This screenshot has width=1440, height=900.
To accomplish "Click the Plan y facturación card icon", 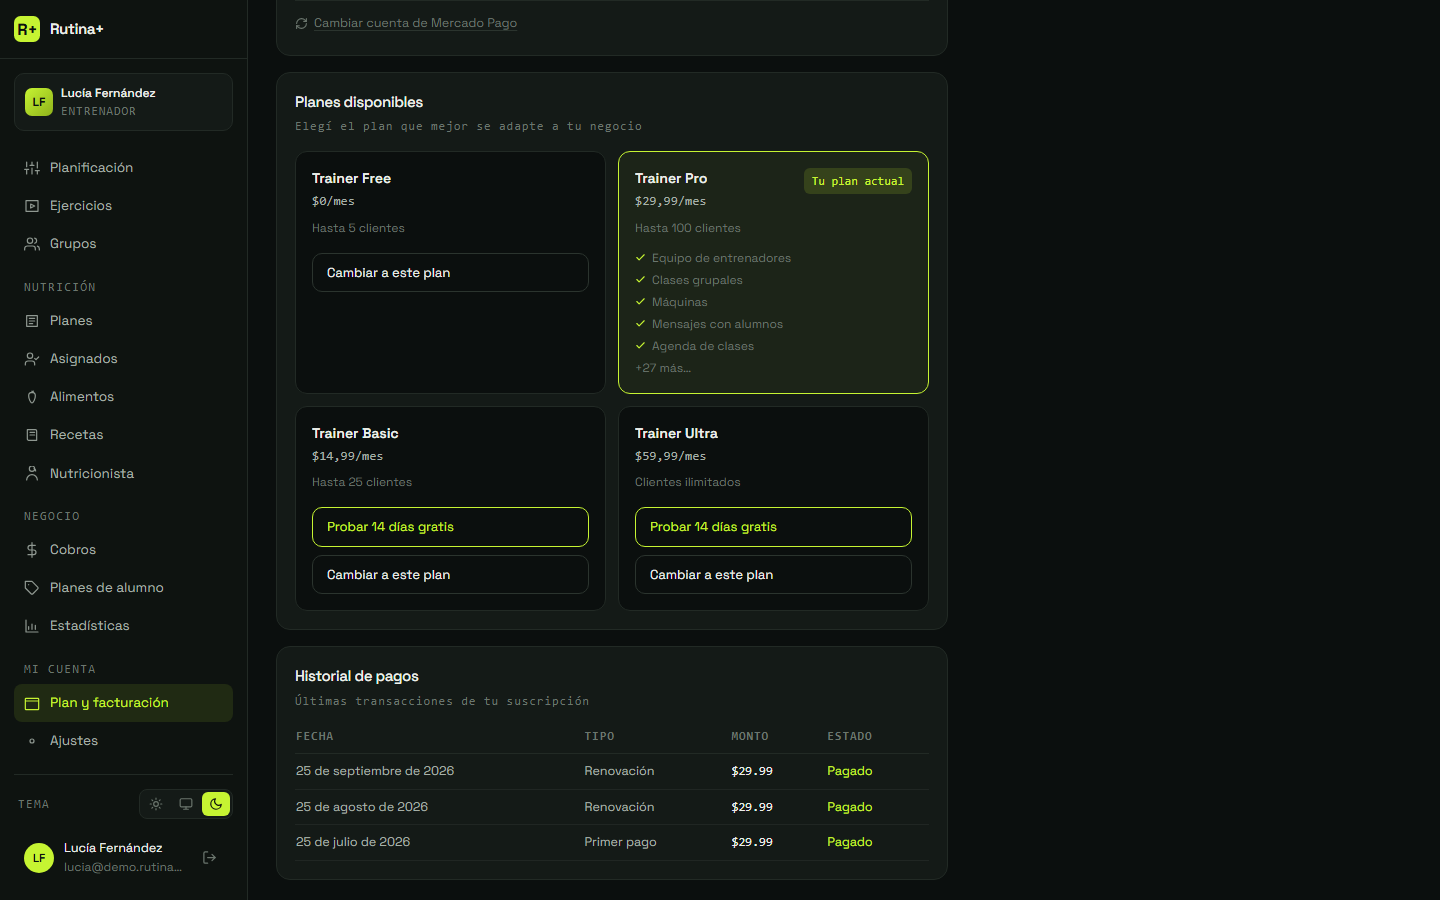I will [x=32, y=703].
